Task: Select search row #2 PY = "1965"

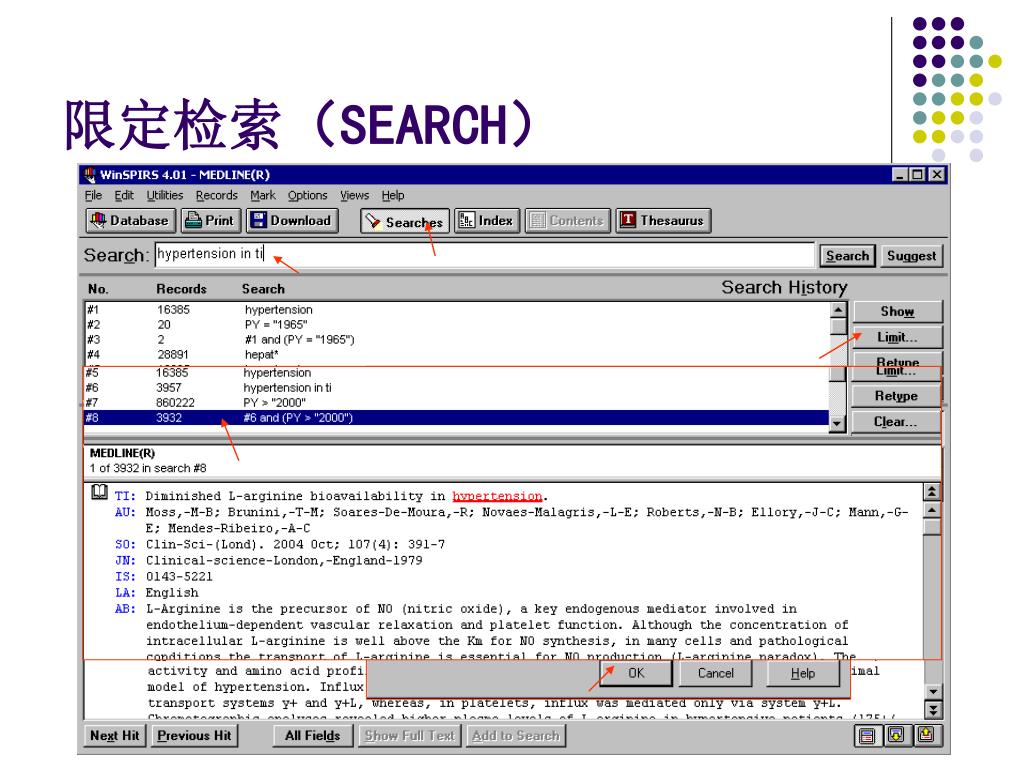Action: pos(457,325)
